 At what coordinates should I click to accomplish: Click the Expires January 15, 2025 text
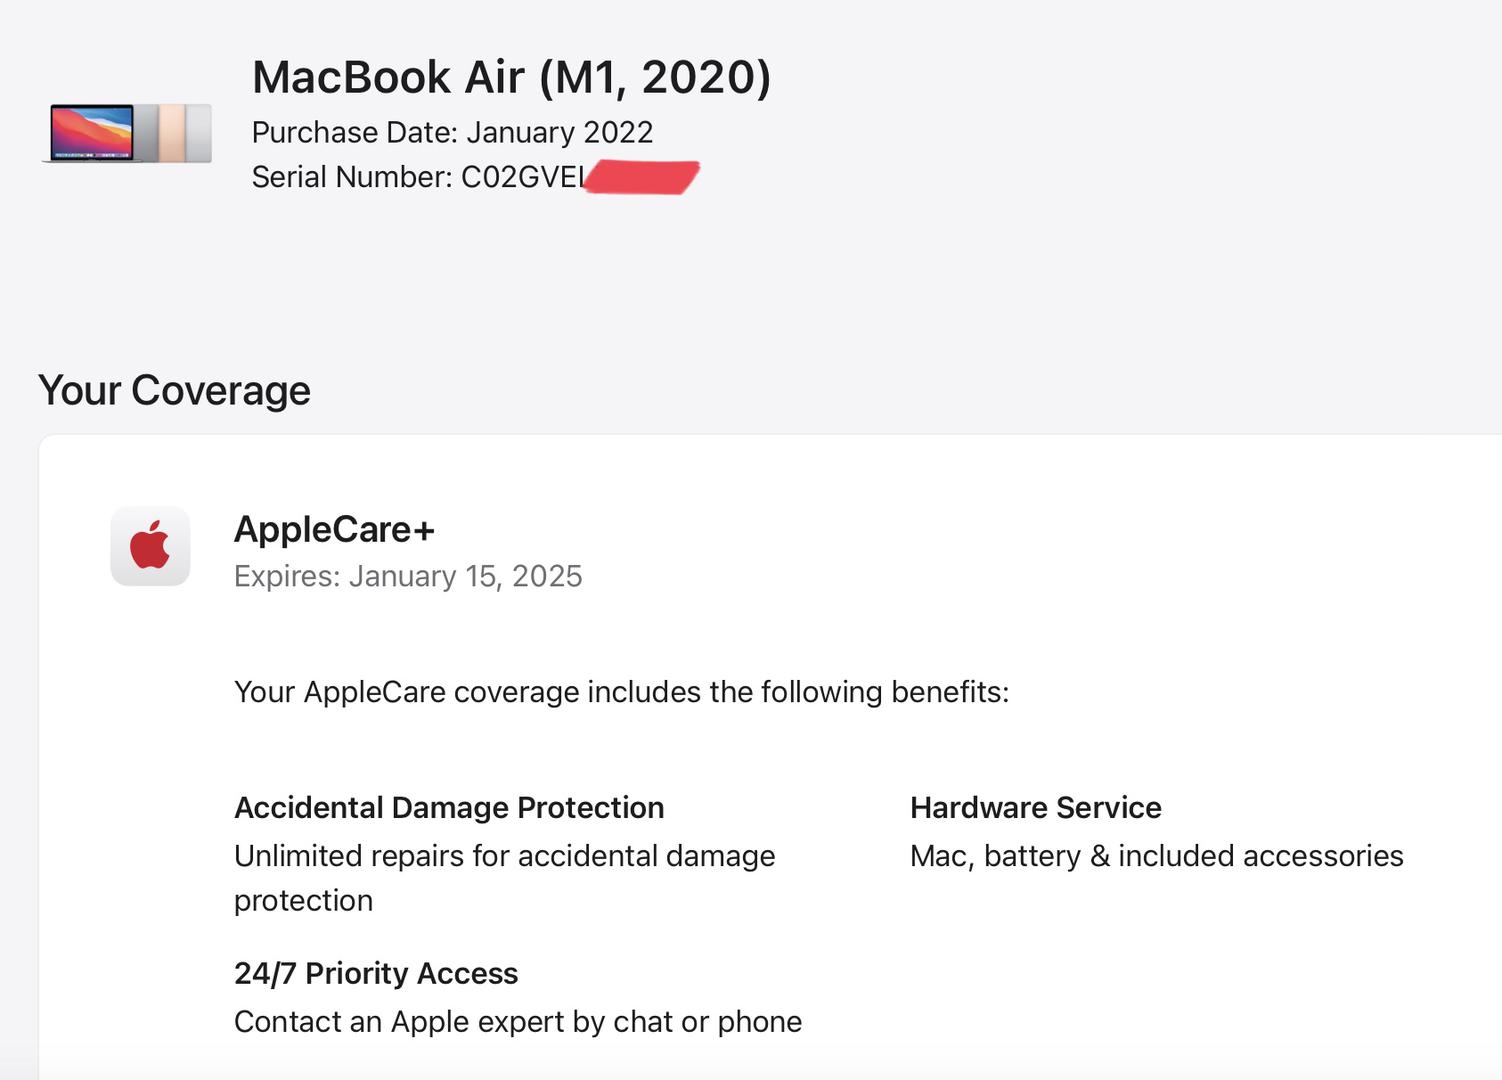[408, 576]
